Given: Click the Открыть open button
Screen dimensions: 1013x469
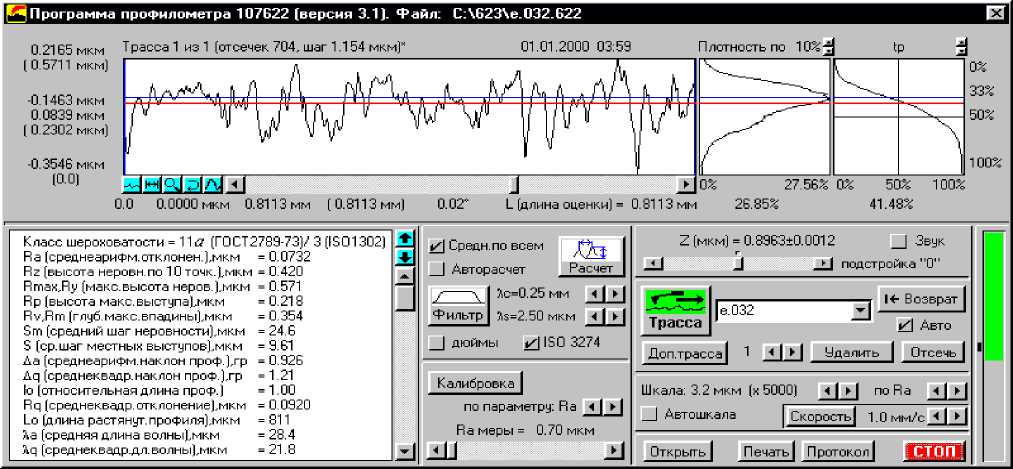Looking at the screenshot, I should pos(677,451).
